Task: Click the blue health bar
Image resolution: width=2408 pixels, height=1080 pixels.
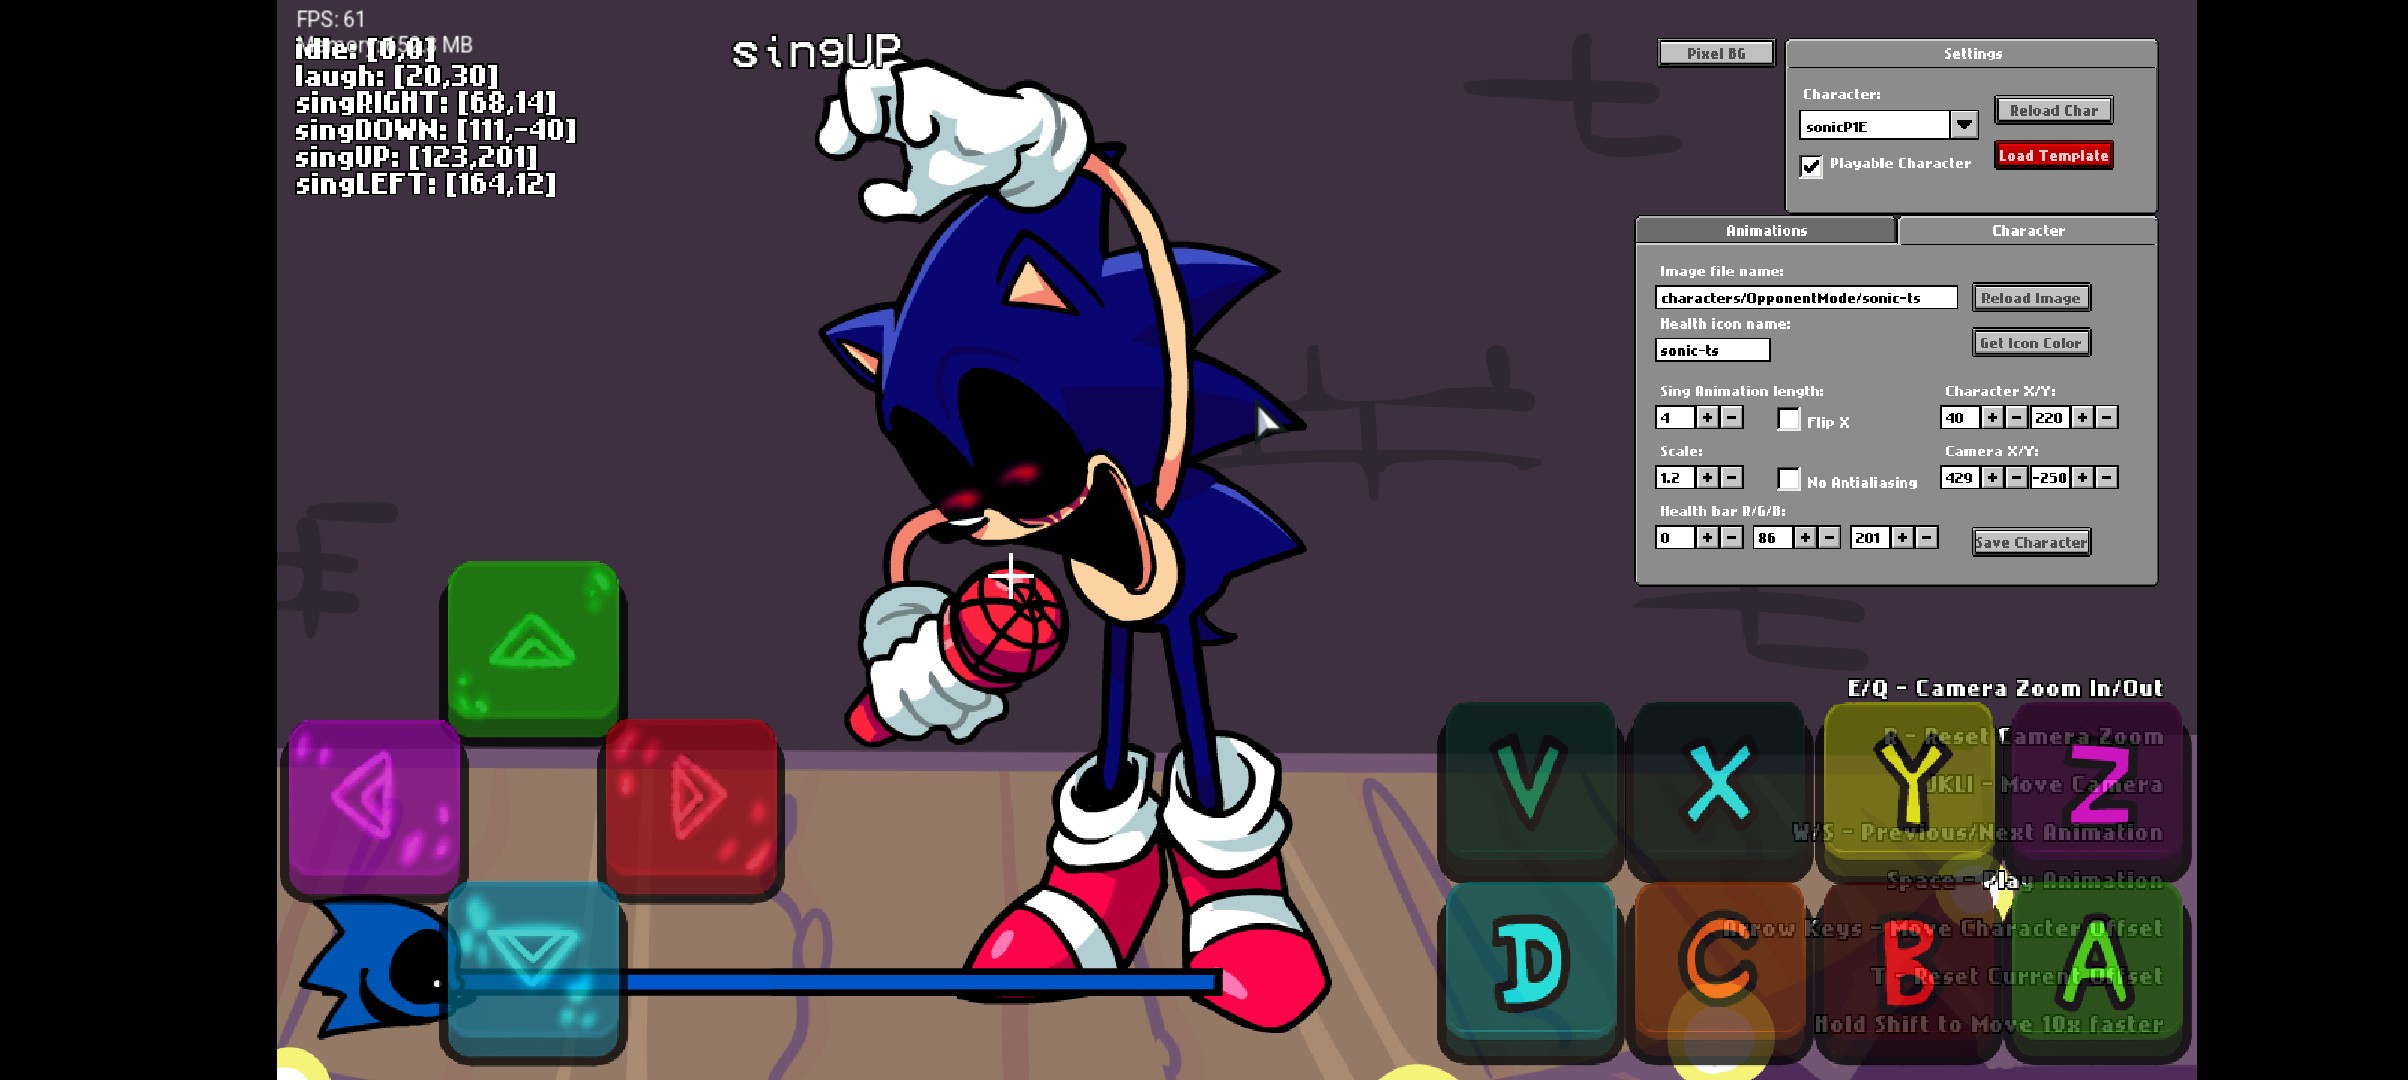Action: click(x=835, y=982)
